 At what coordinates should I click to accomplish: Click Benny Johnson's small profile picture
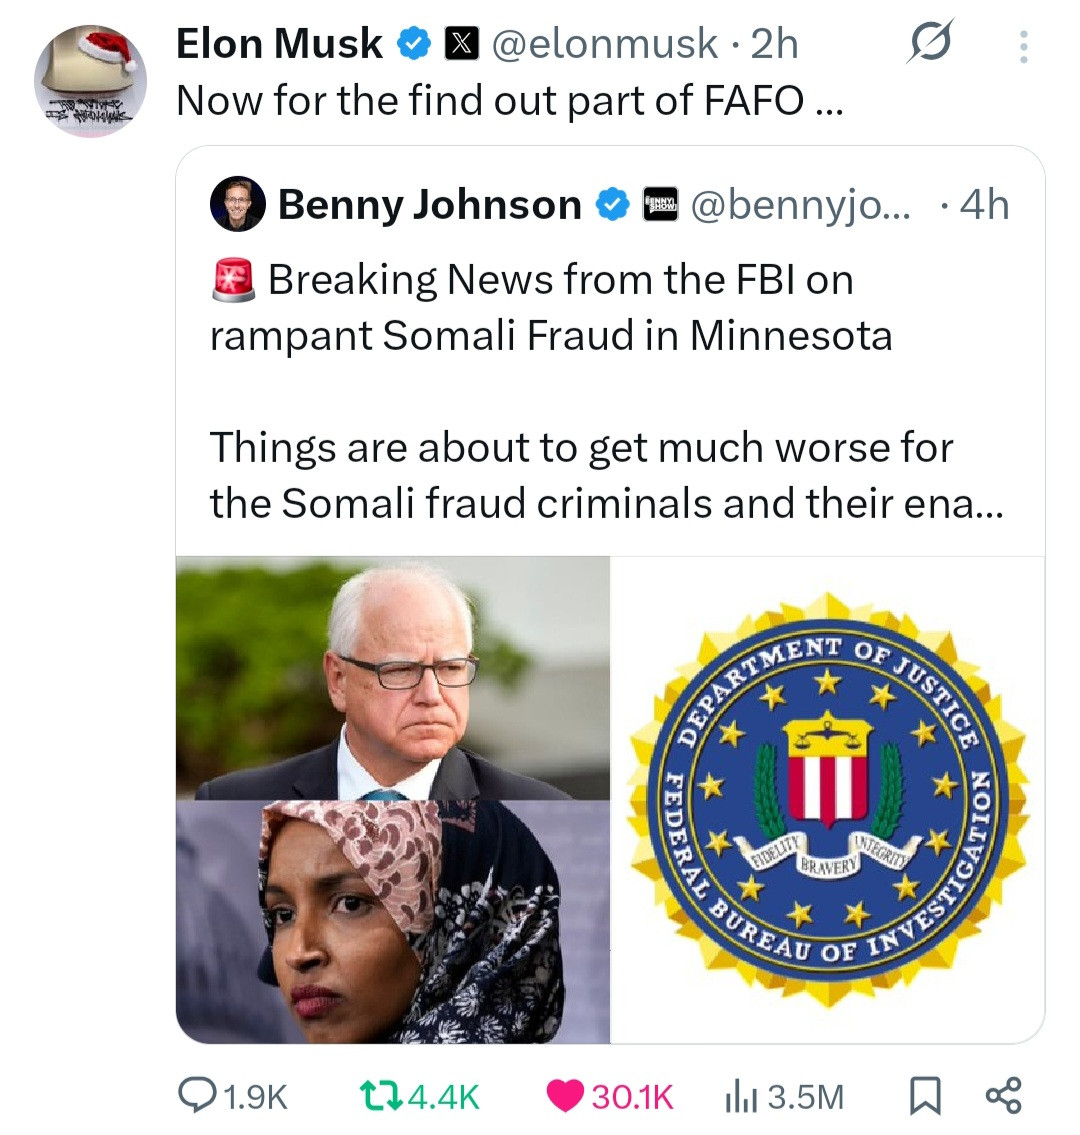click(x=237, y=205)
